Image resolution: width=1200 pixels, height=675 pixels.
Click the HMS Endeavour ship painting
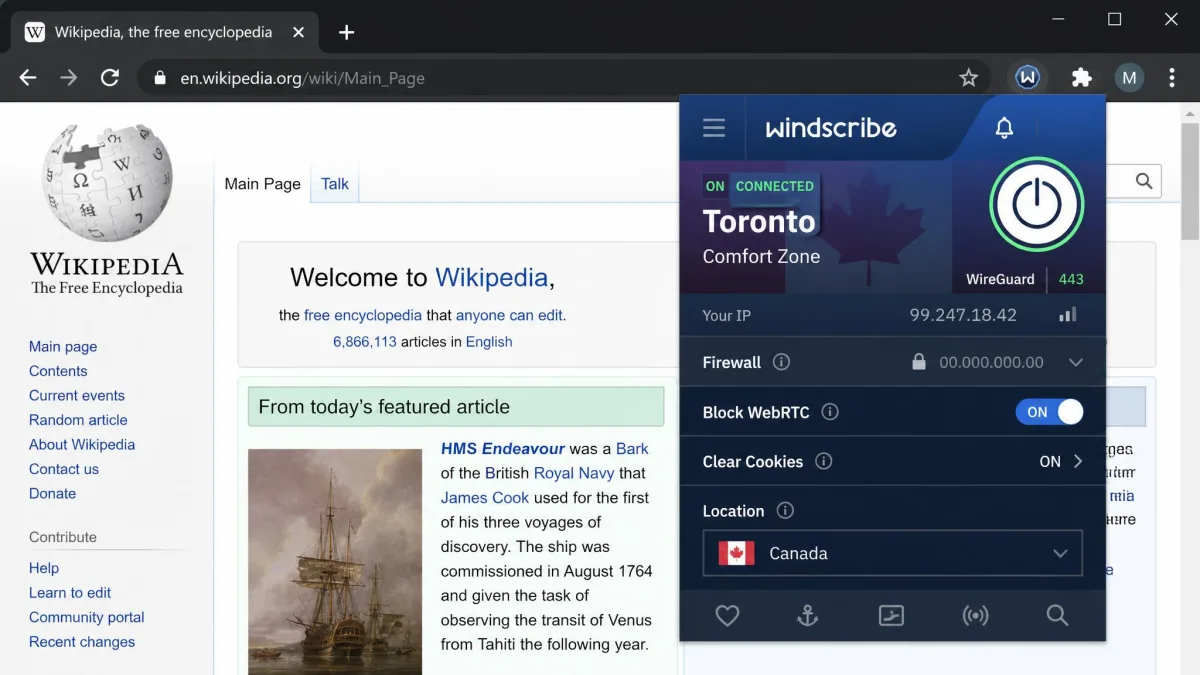point(335,561)
